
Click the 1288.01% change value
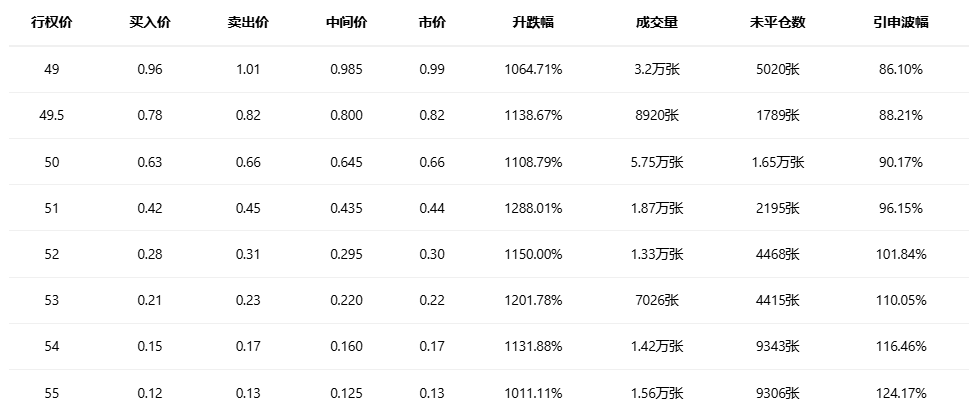pos(533,208)
